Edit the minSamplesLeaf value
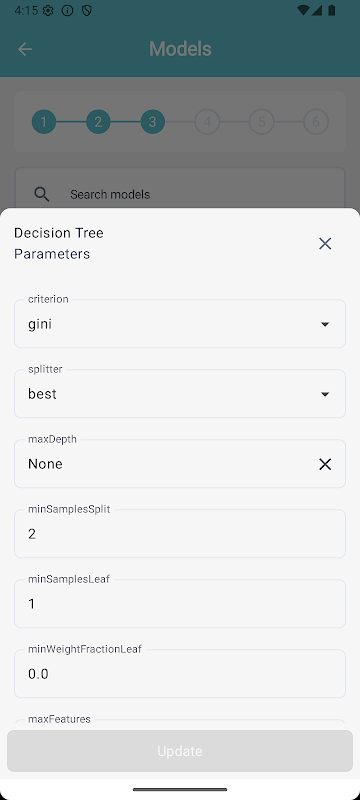Image resolution: width=360 pixels, height=800 pixels. coord(179,604)
